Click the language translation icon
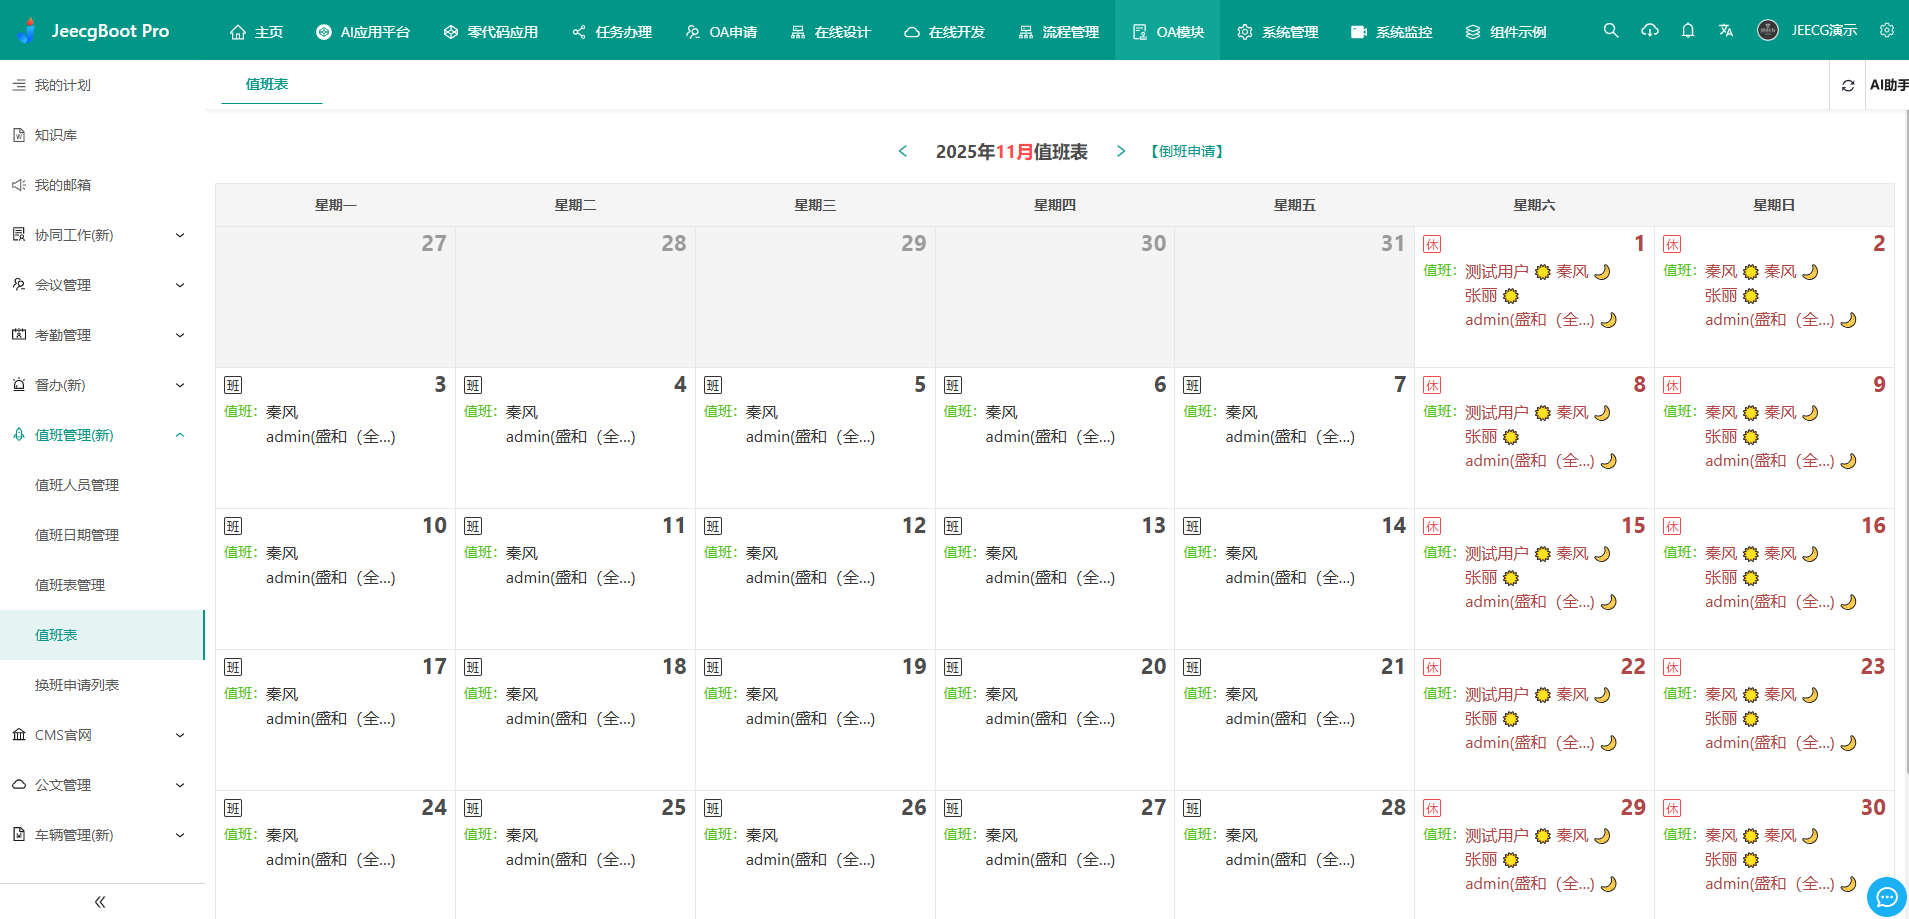This screenshot has width=1909, height=919. coord(1726,31)
